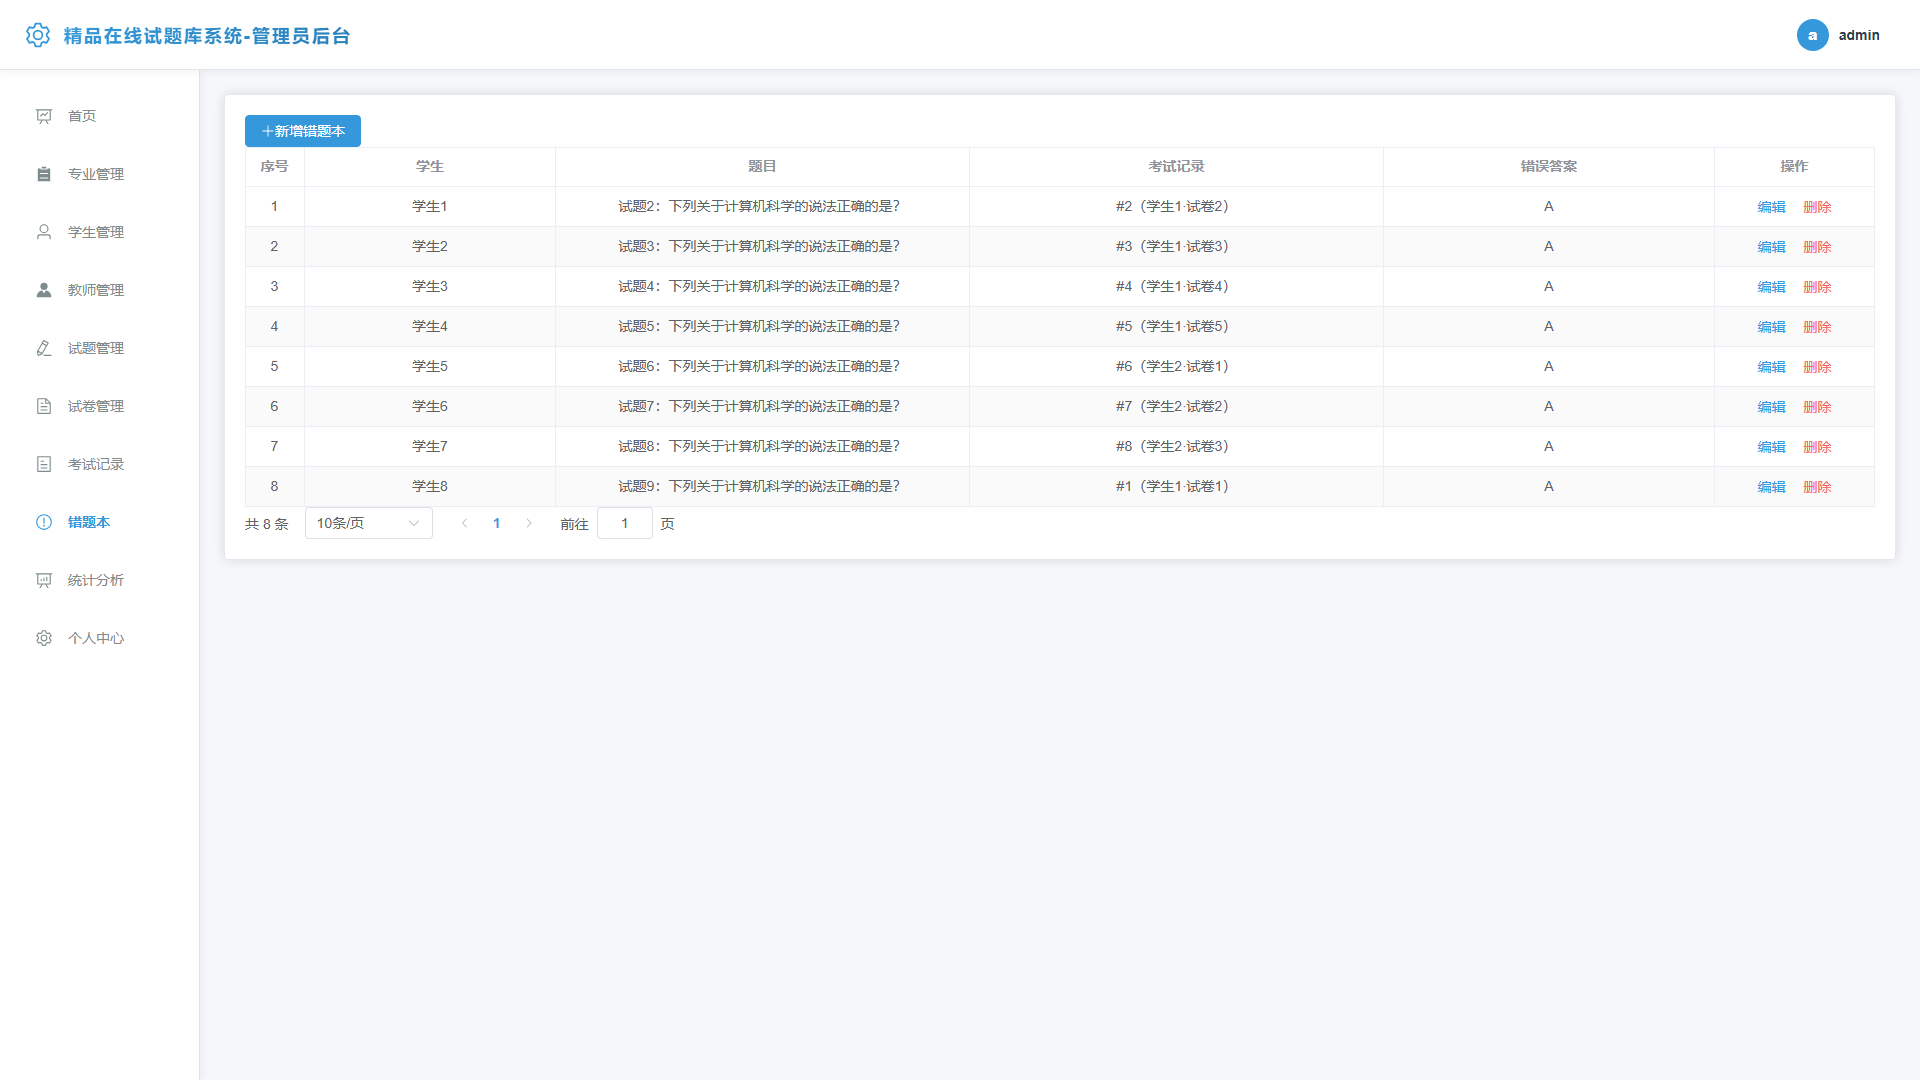Click the 新增错题本 button
Image resolution: width=1920 pixels, height=1080 pixels.
coord(303,131)
